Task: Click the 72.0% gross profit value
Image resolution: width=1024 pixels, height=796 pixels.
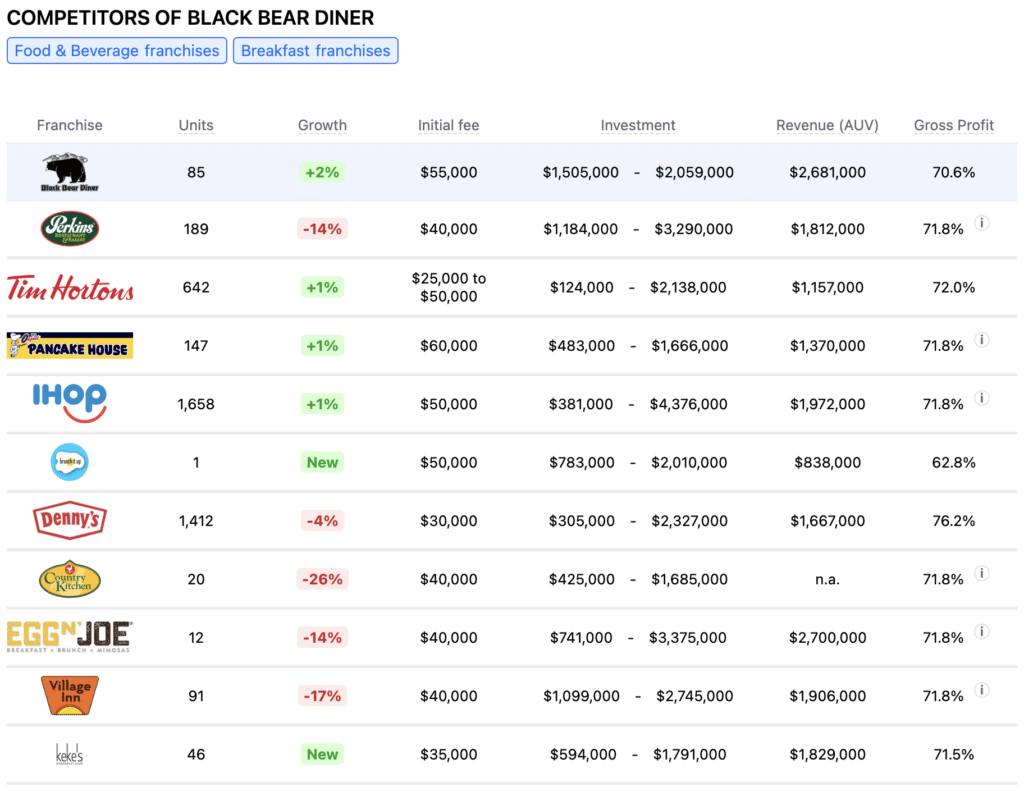Action: [953, 287]
